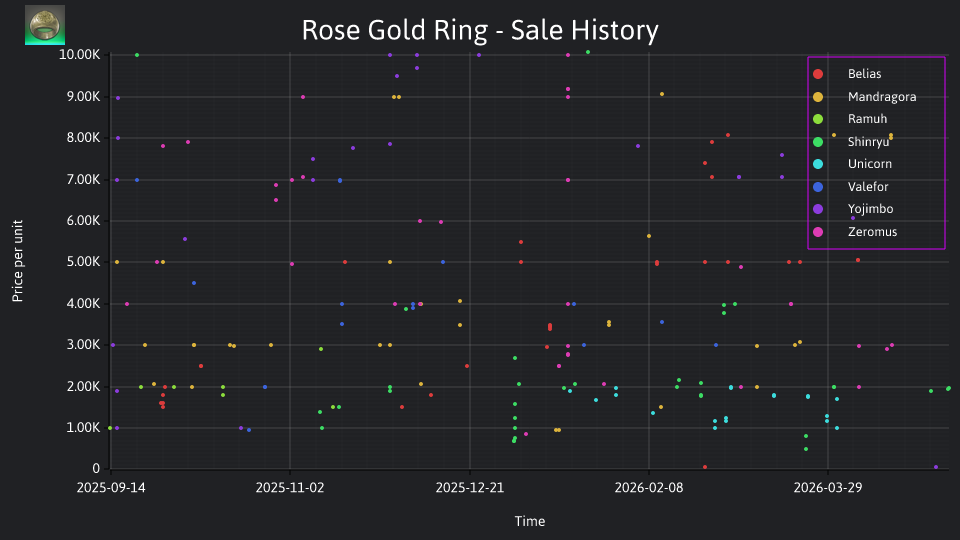
Task: Toggle the Belias series in legend
Action: (x=864, y=74)
